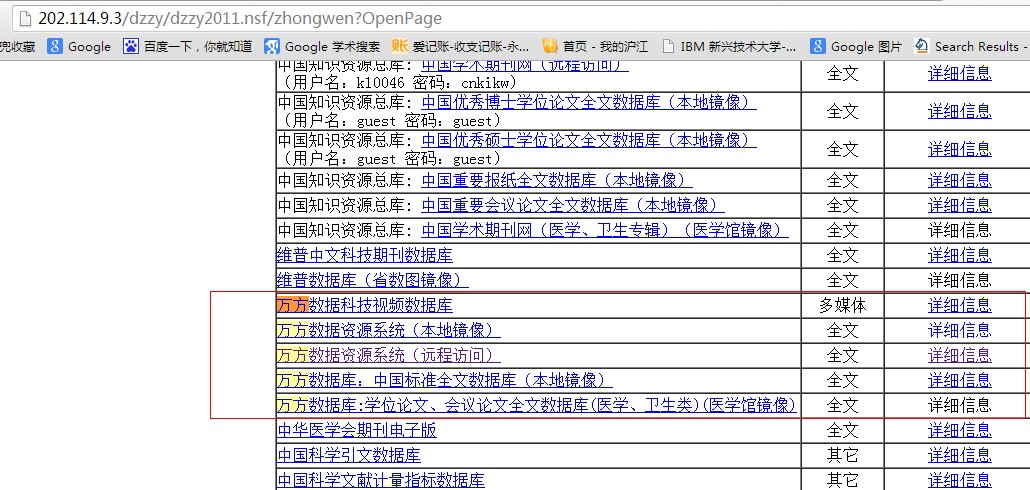Click 其它 cell in 中国科学文献计量指标数据库 row
1030x490 pixels.
[842, 481]
